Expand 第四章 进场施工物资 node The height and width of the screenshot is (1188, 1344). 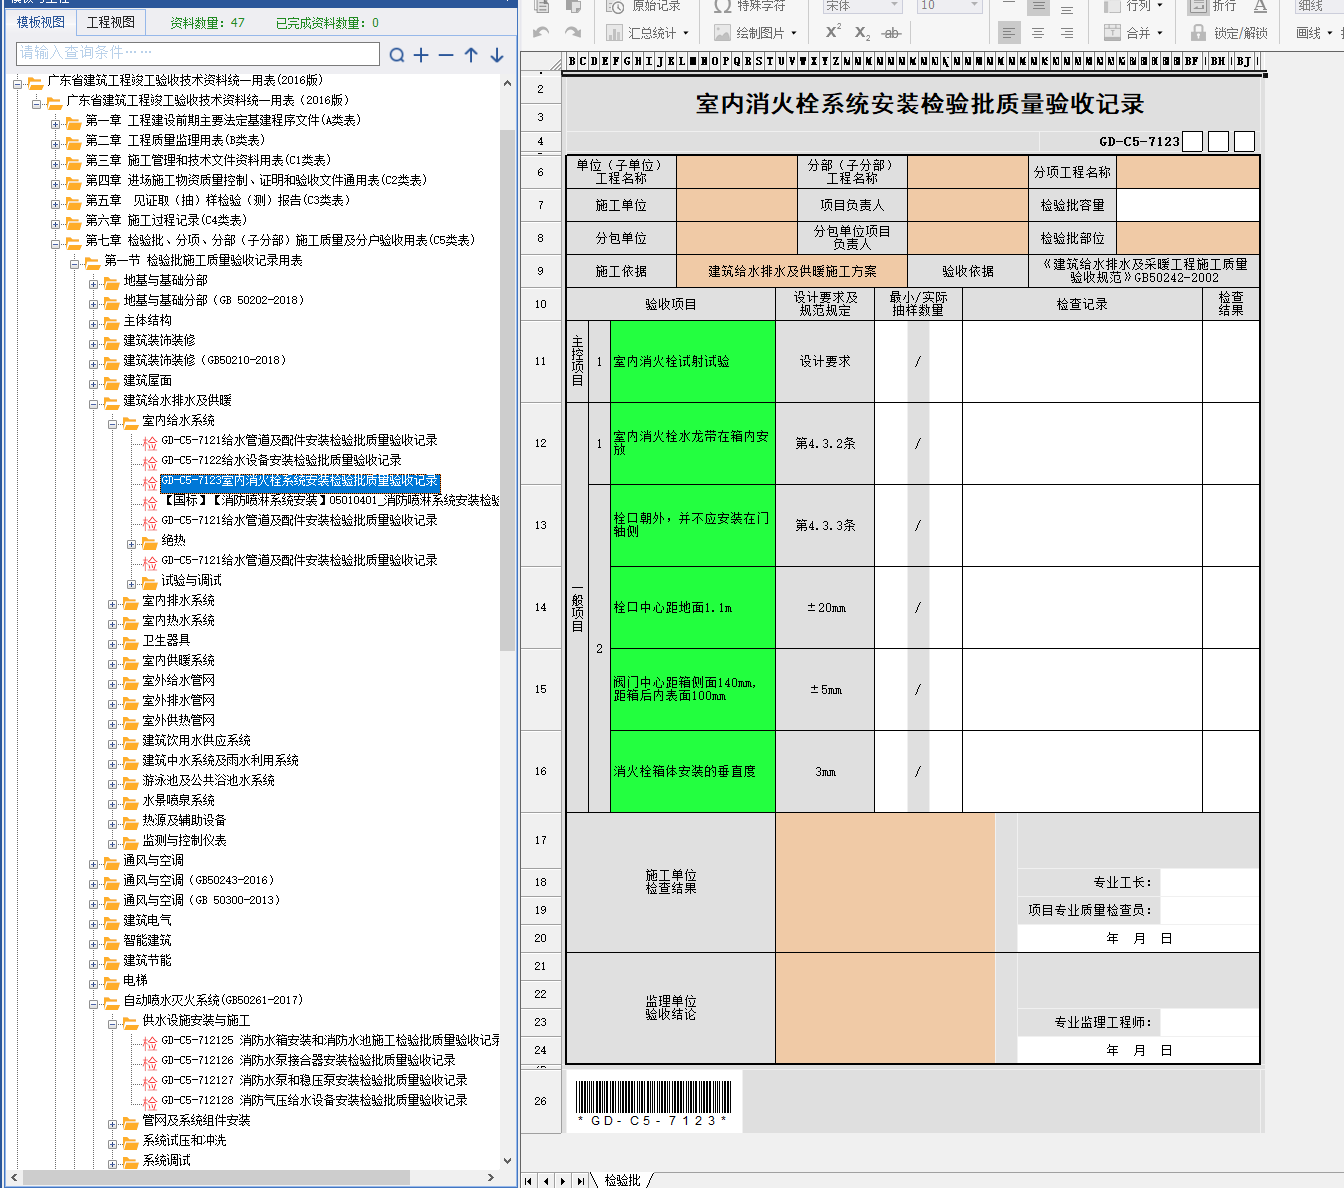56,183
